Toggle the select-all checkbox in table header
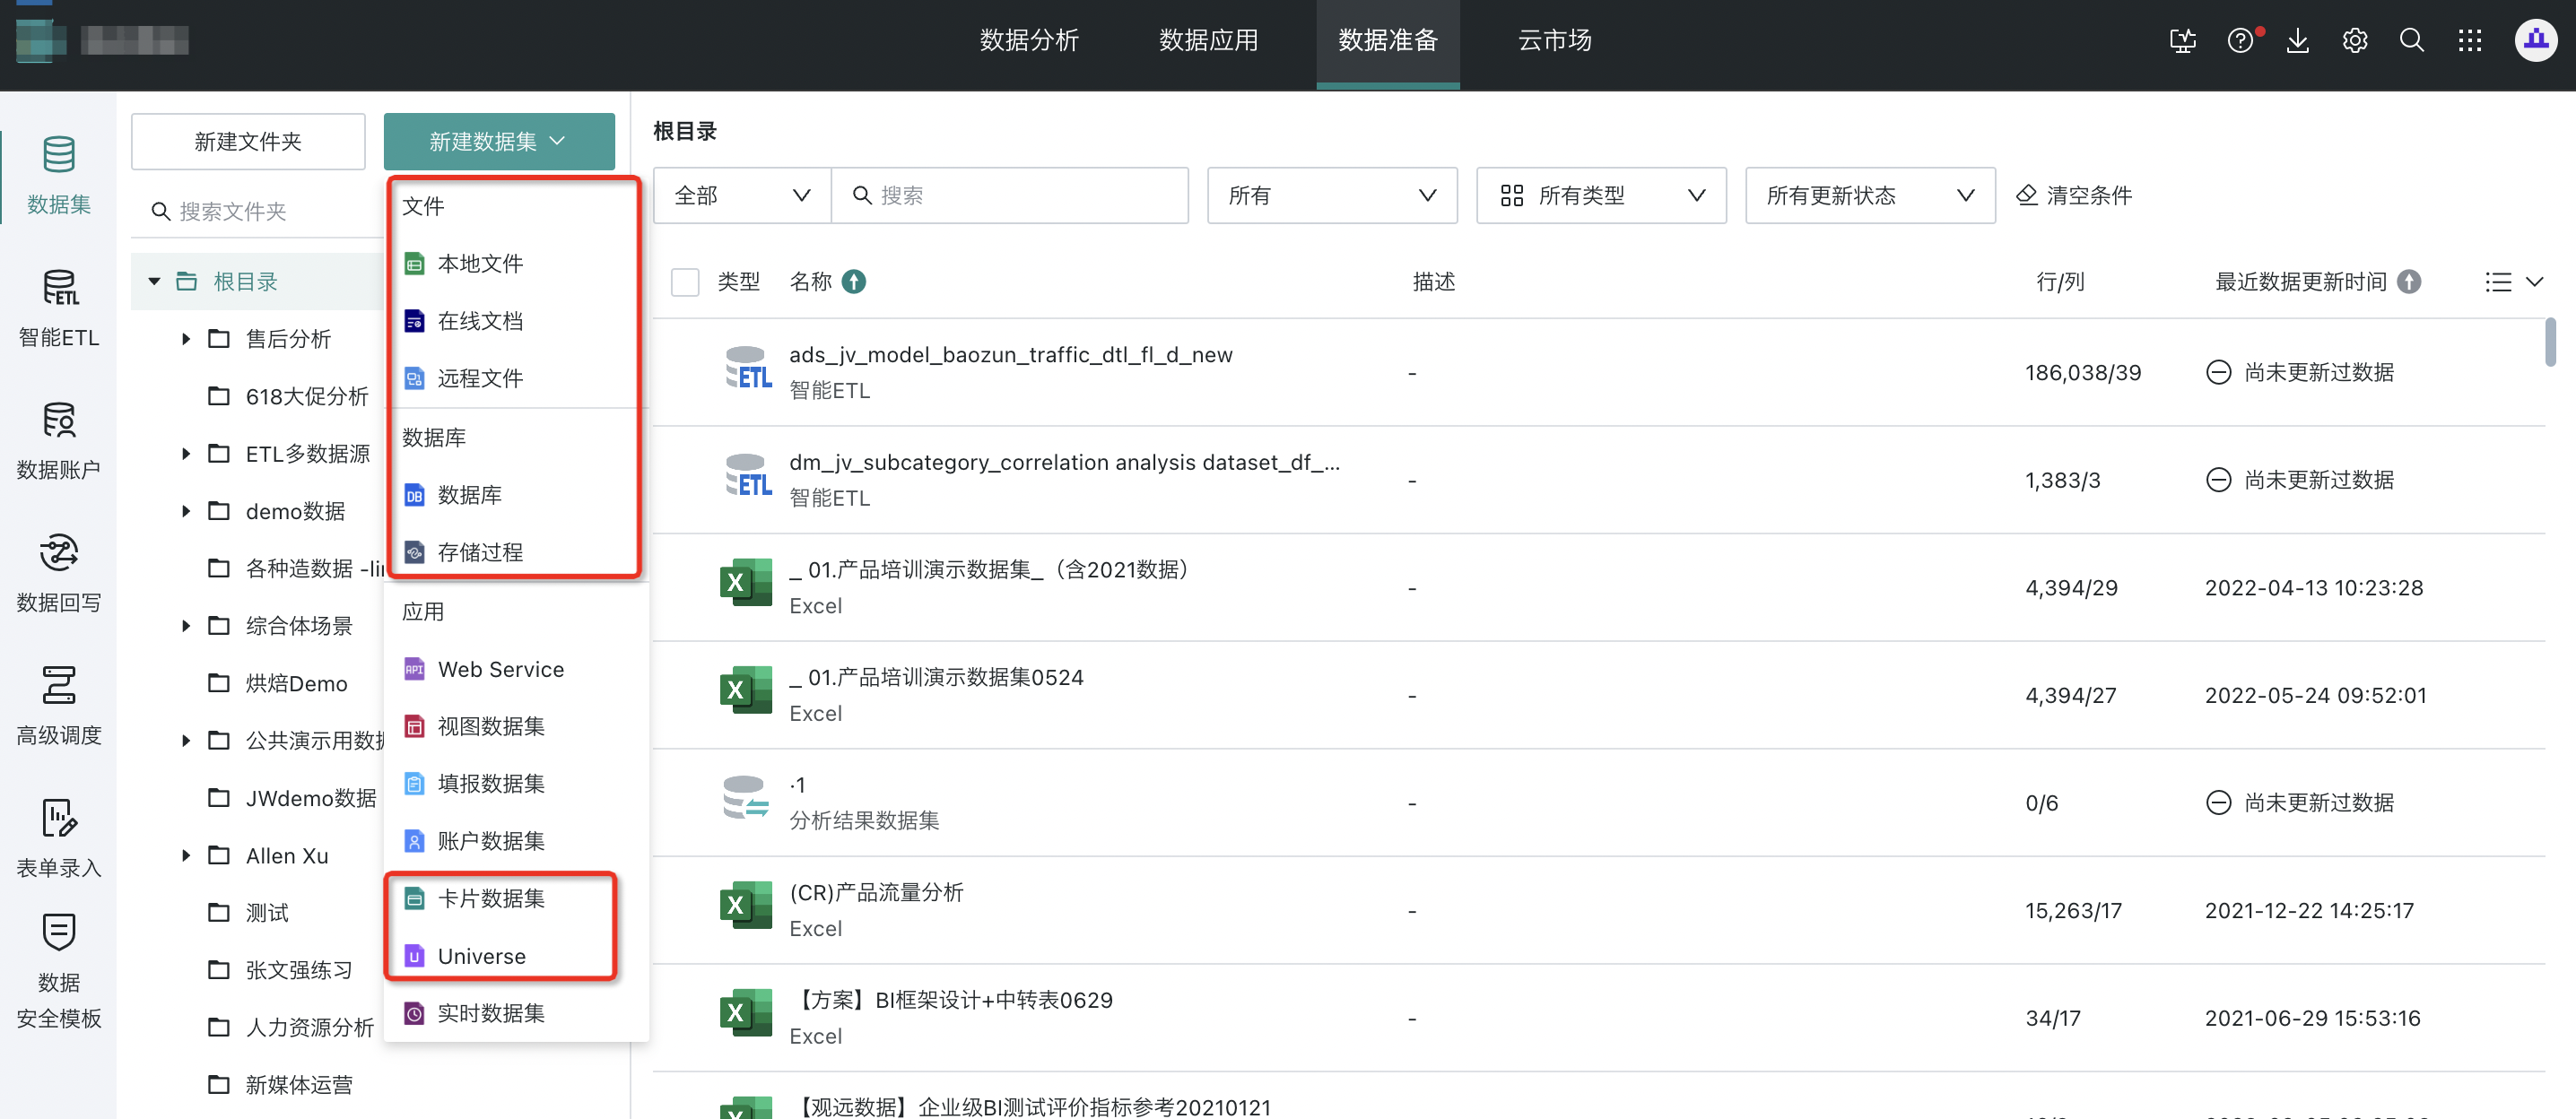 point(685,282)
